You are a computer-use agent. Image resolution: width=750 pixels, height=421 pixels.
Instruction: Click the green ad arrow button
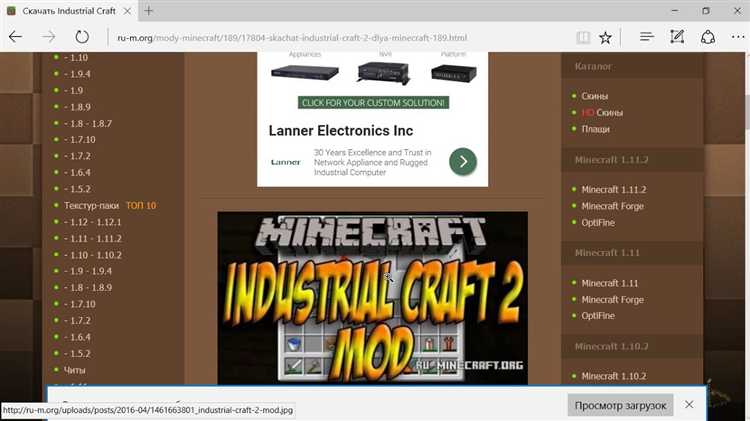coord(463,162)
